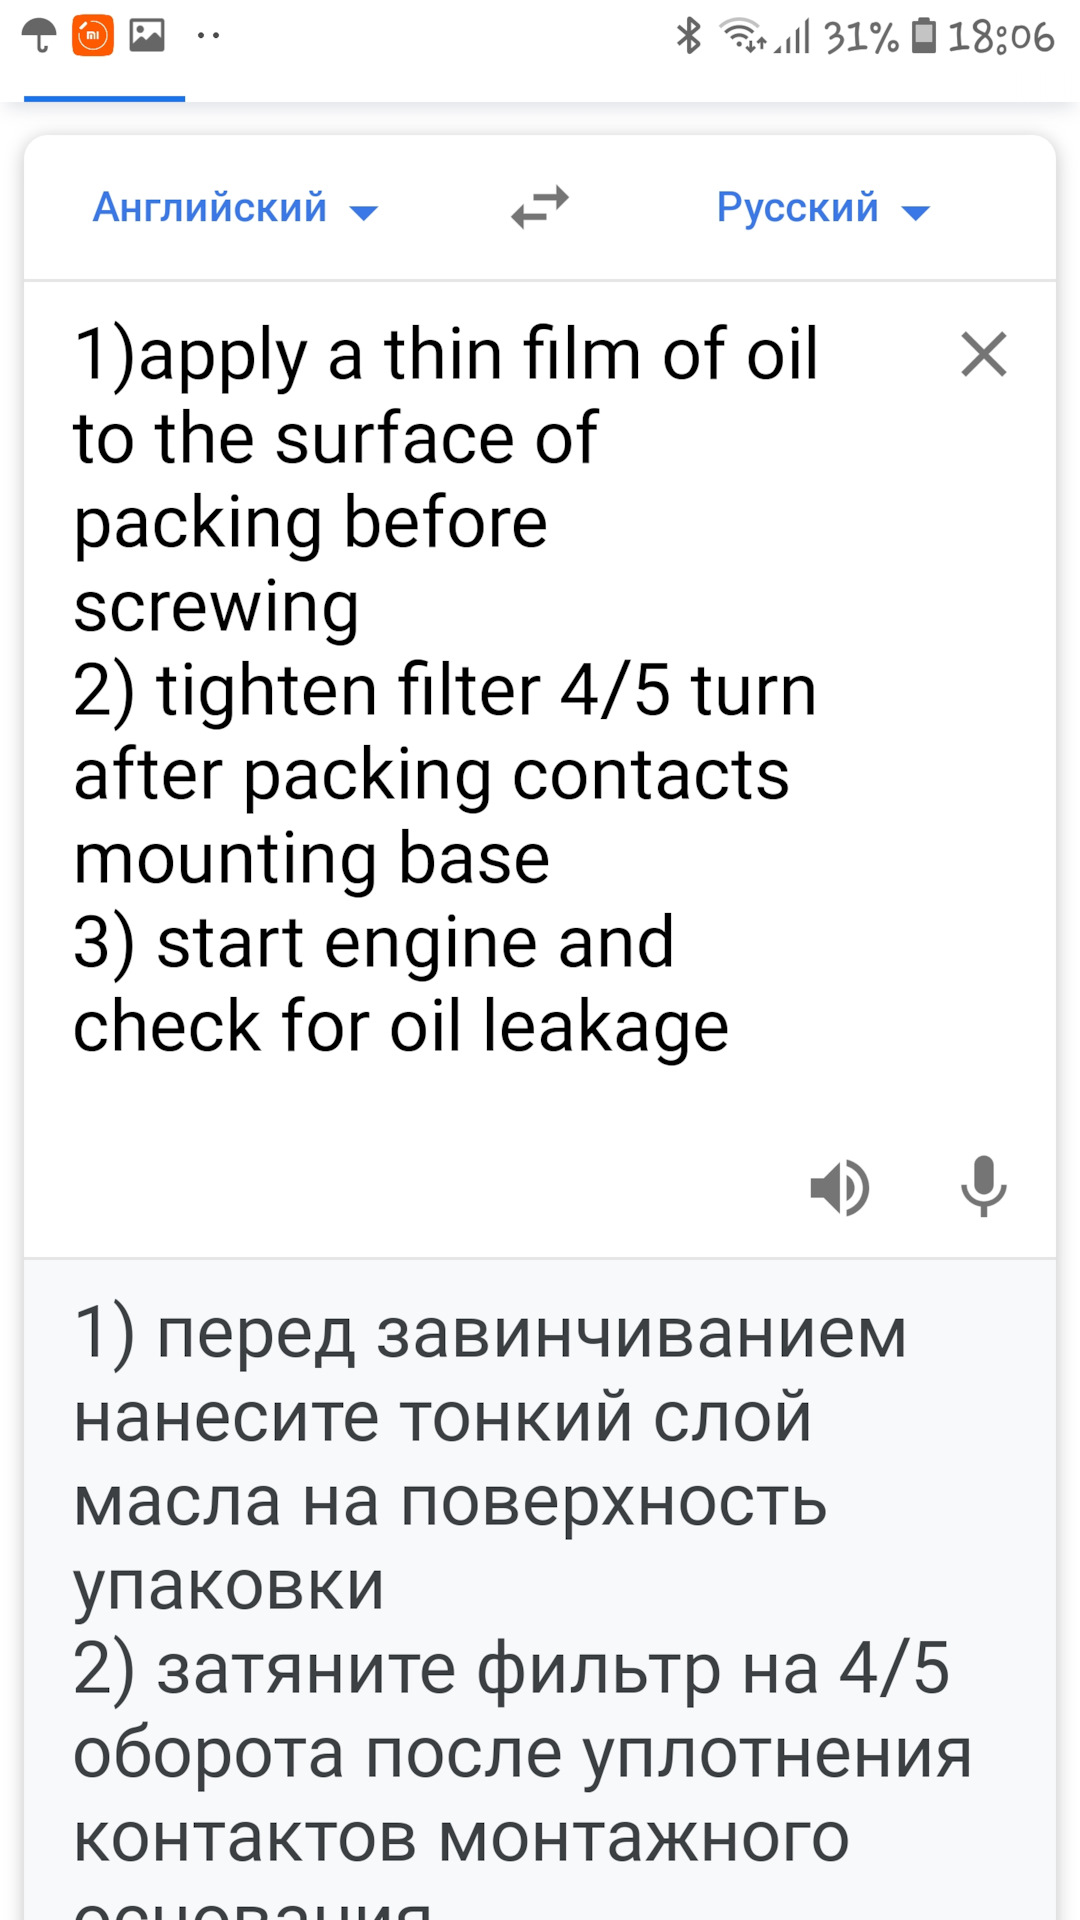Tap the line "3) start engine and"
Screen dimensions: 1080x1920
(x=374, y=943)
